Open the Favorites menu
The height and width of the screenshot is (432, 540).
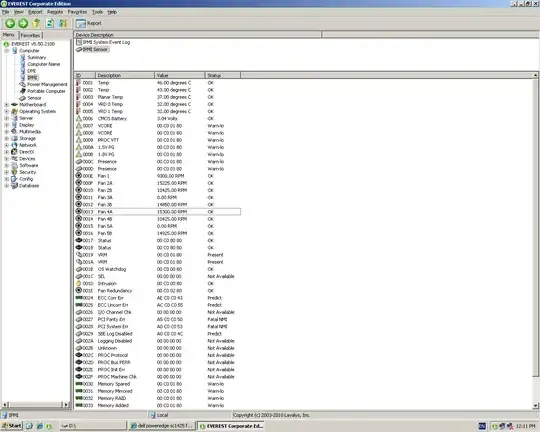(77, 12)
